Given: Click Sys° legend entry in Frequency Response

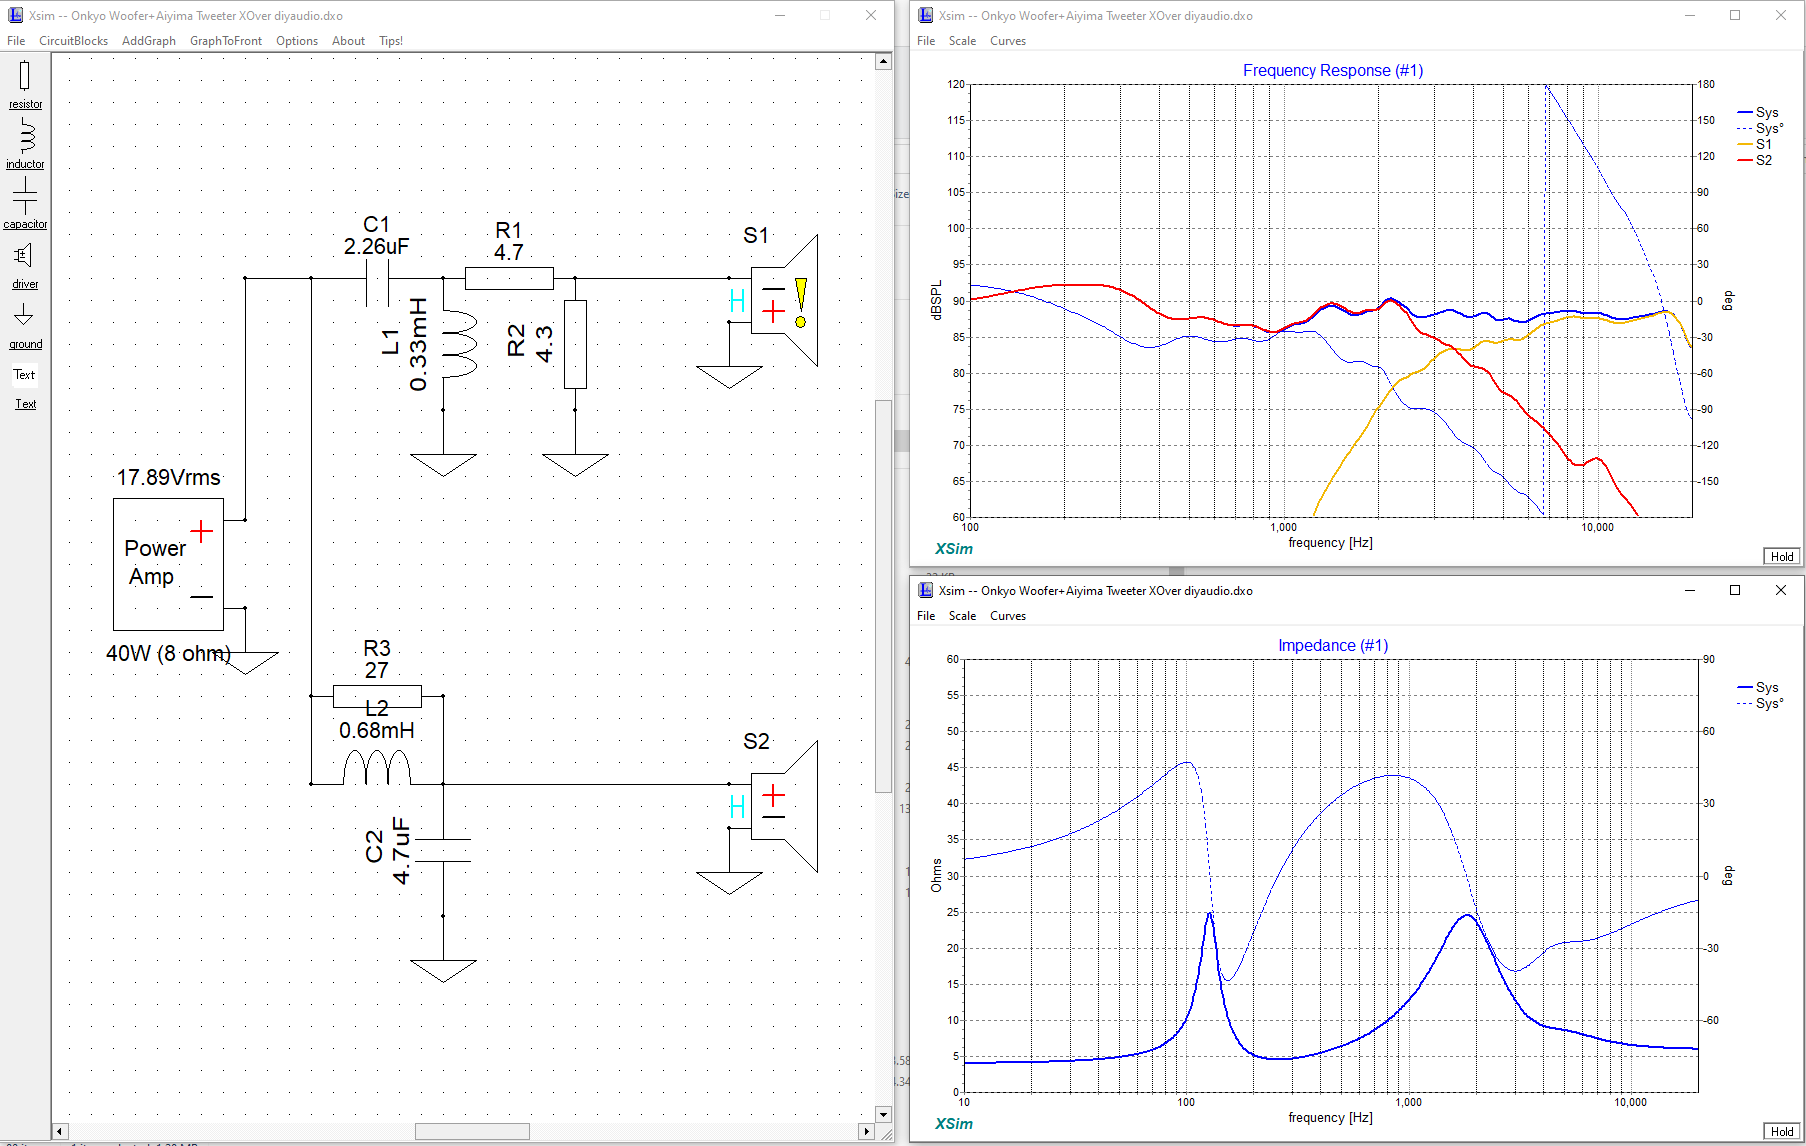Looking at the screenshot, I should (1761, 128).
